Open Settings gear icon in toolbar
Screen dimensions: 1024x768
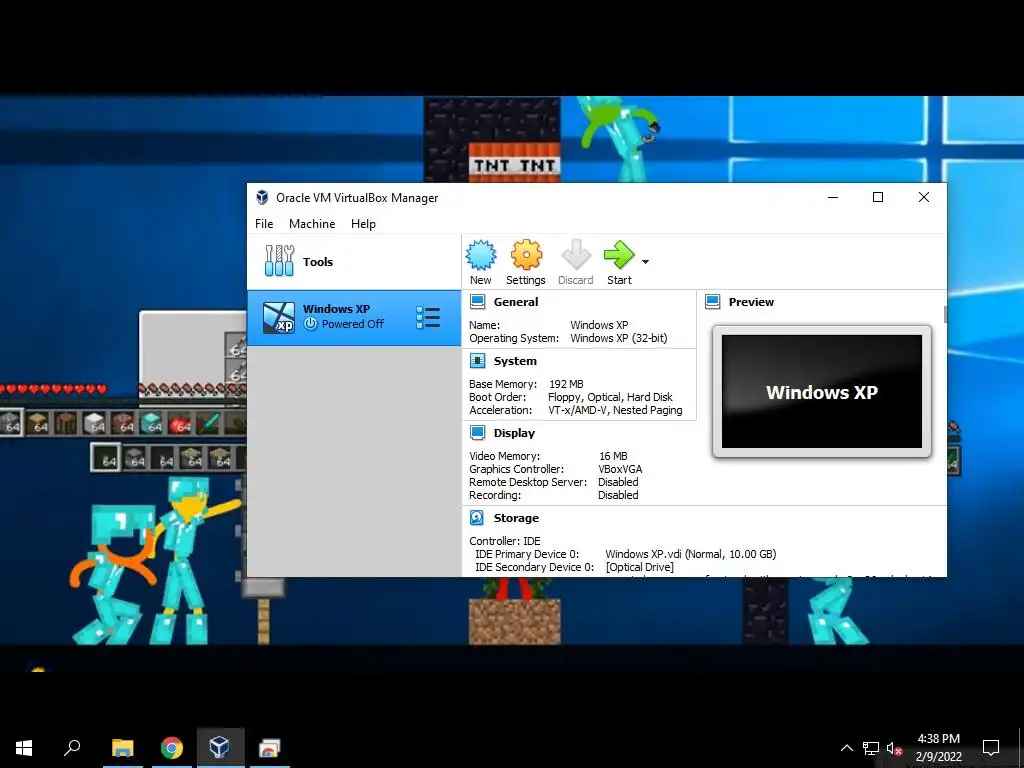pos(526,255)
